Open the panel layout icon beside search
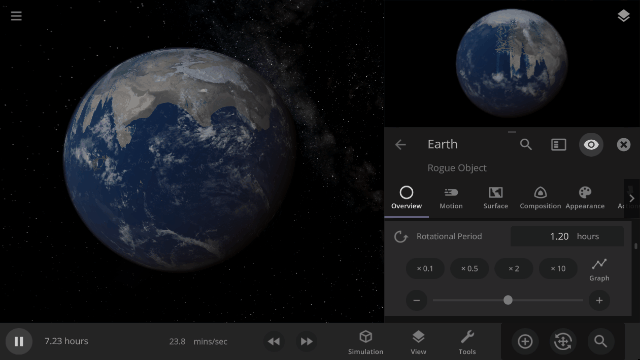 coord(558,144)
